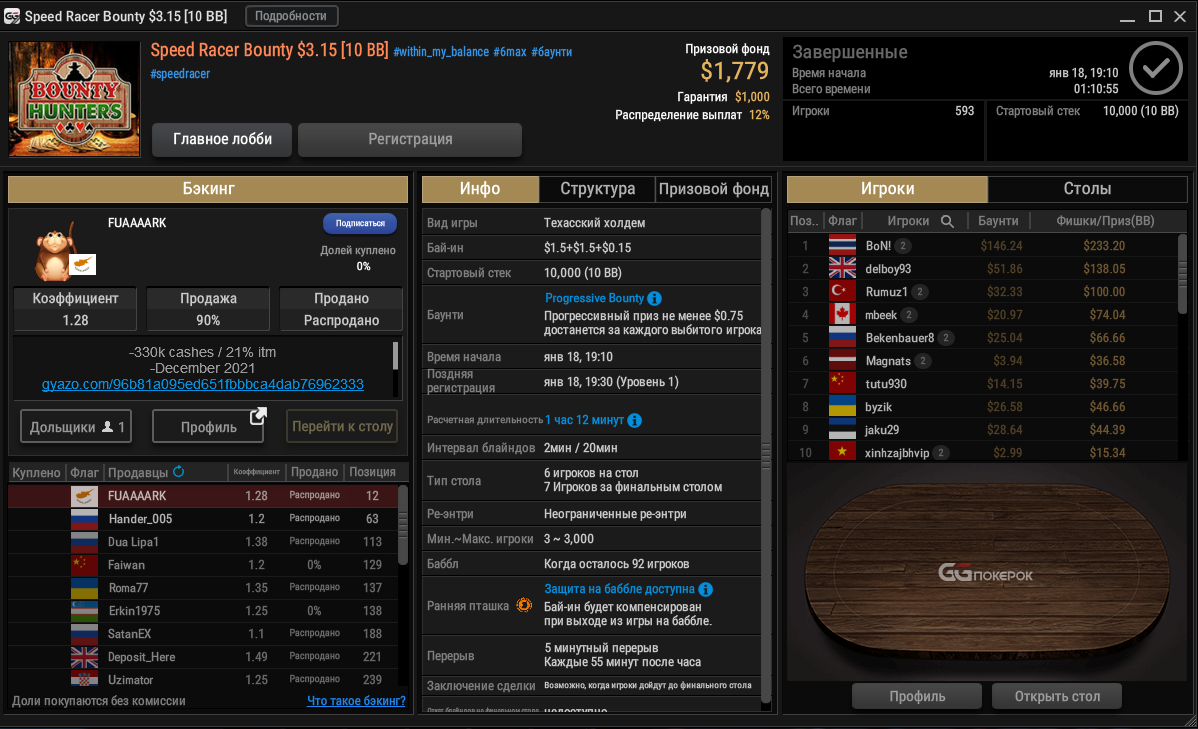
Task: Open the Призовой фонд tab
Action: pos(714,189)
